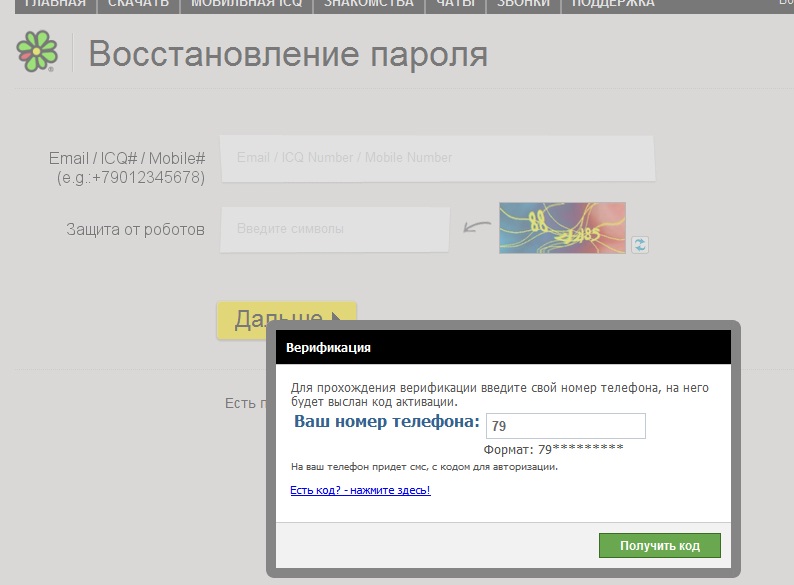Click the 'Введите символы' captcha field
This screenshot has height=585, width=794.
pyautogui.click(x=335, y=229)
